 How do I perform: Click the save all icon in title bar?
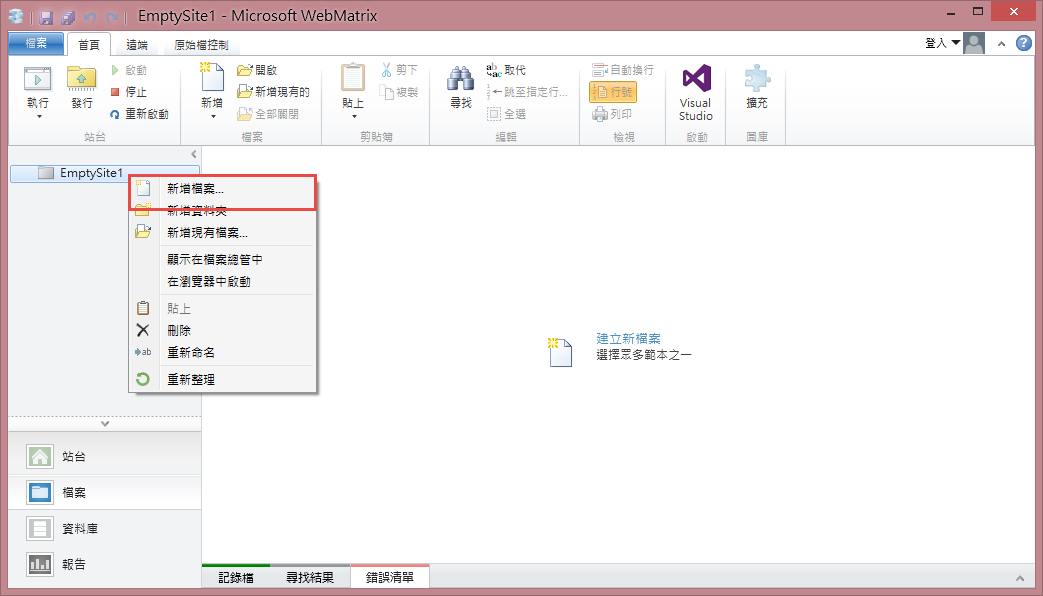pos(67,17)
